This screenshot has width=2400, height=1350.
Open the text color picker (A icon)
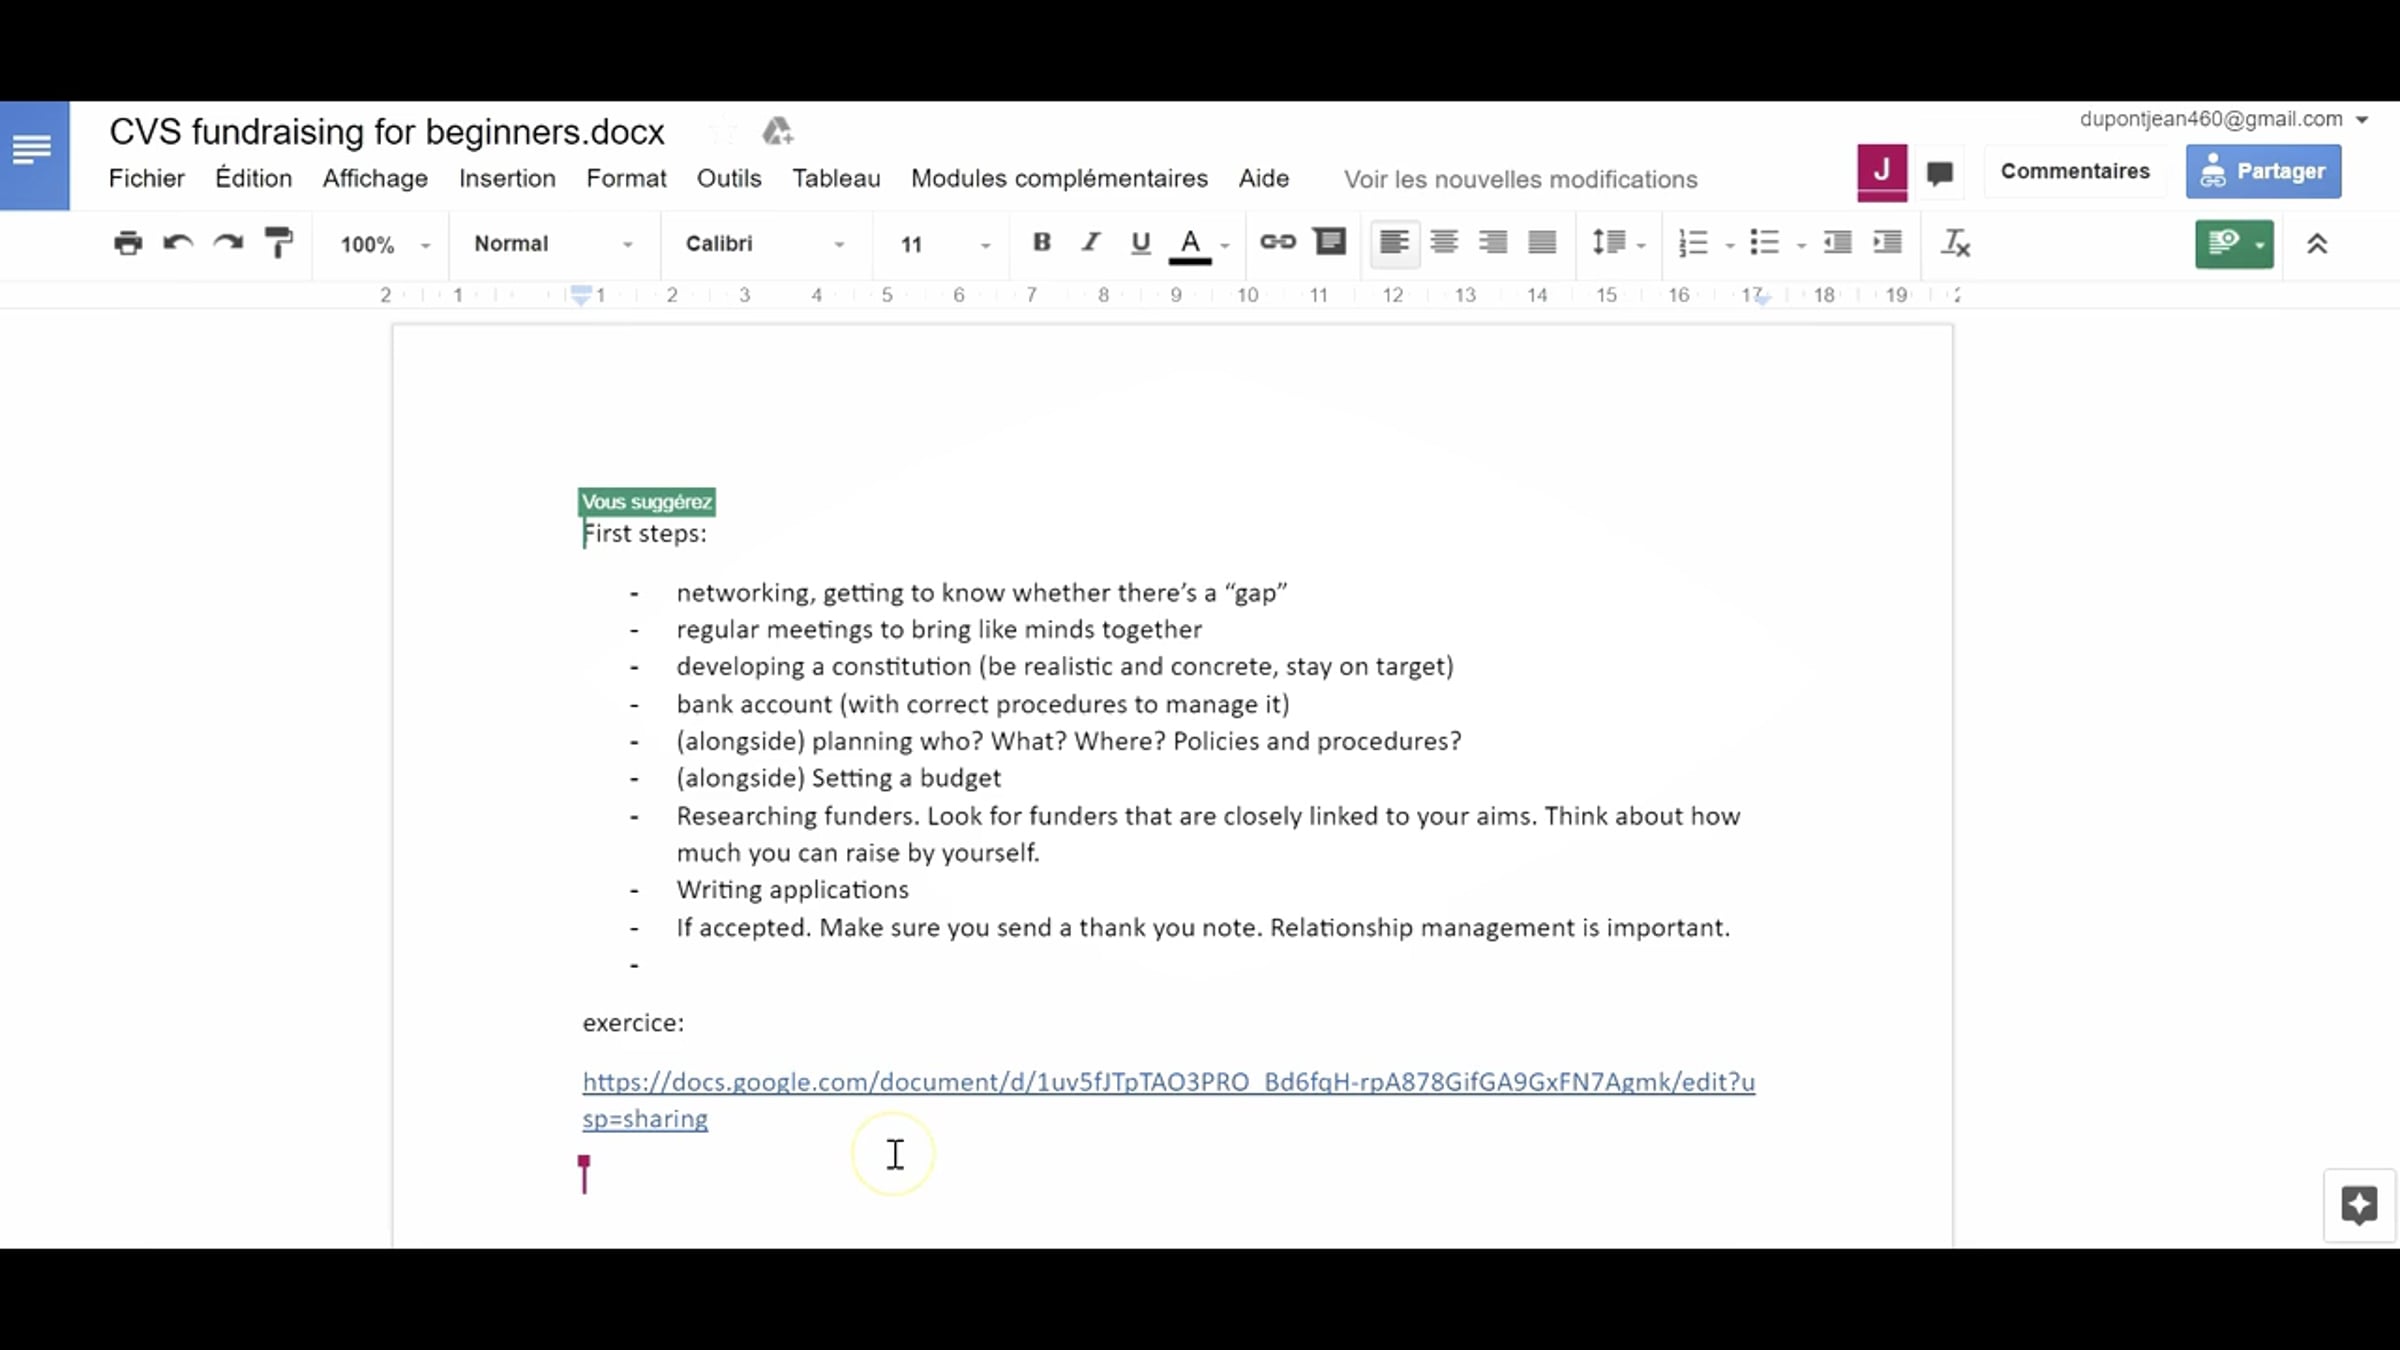[1189, 243]
